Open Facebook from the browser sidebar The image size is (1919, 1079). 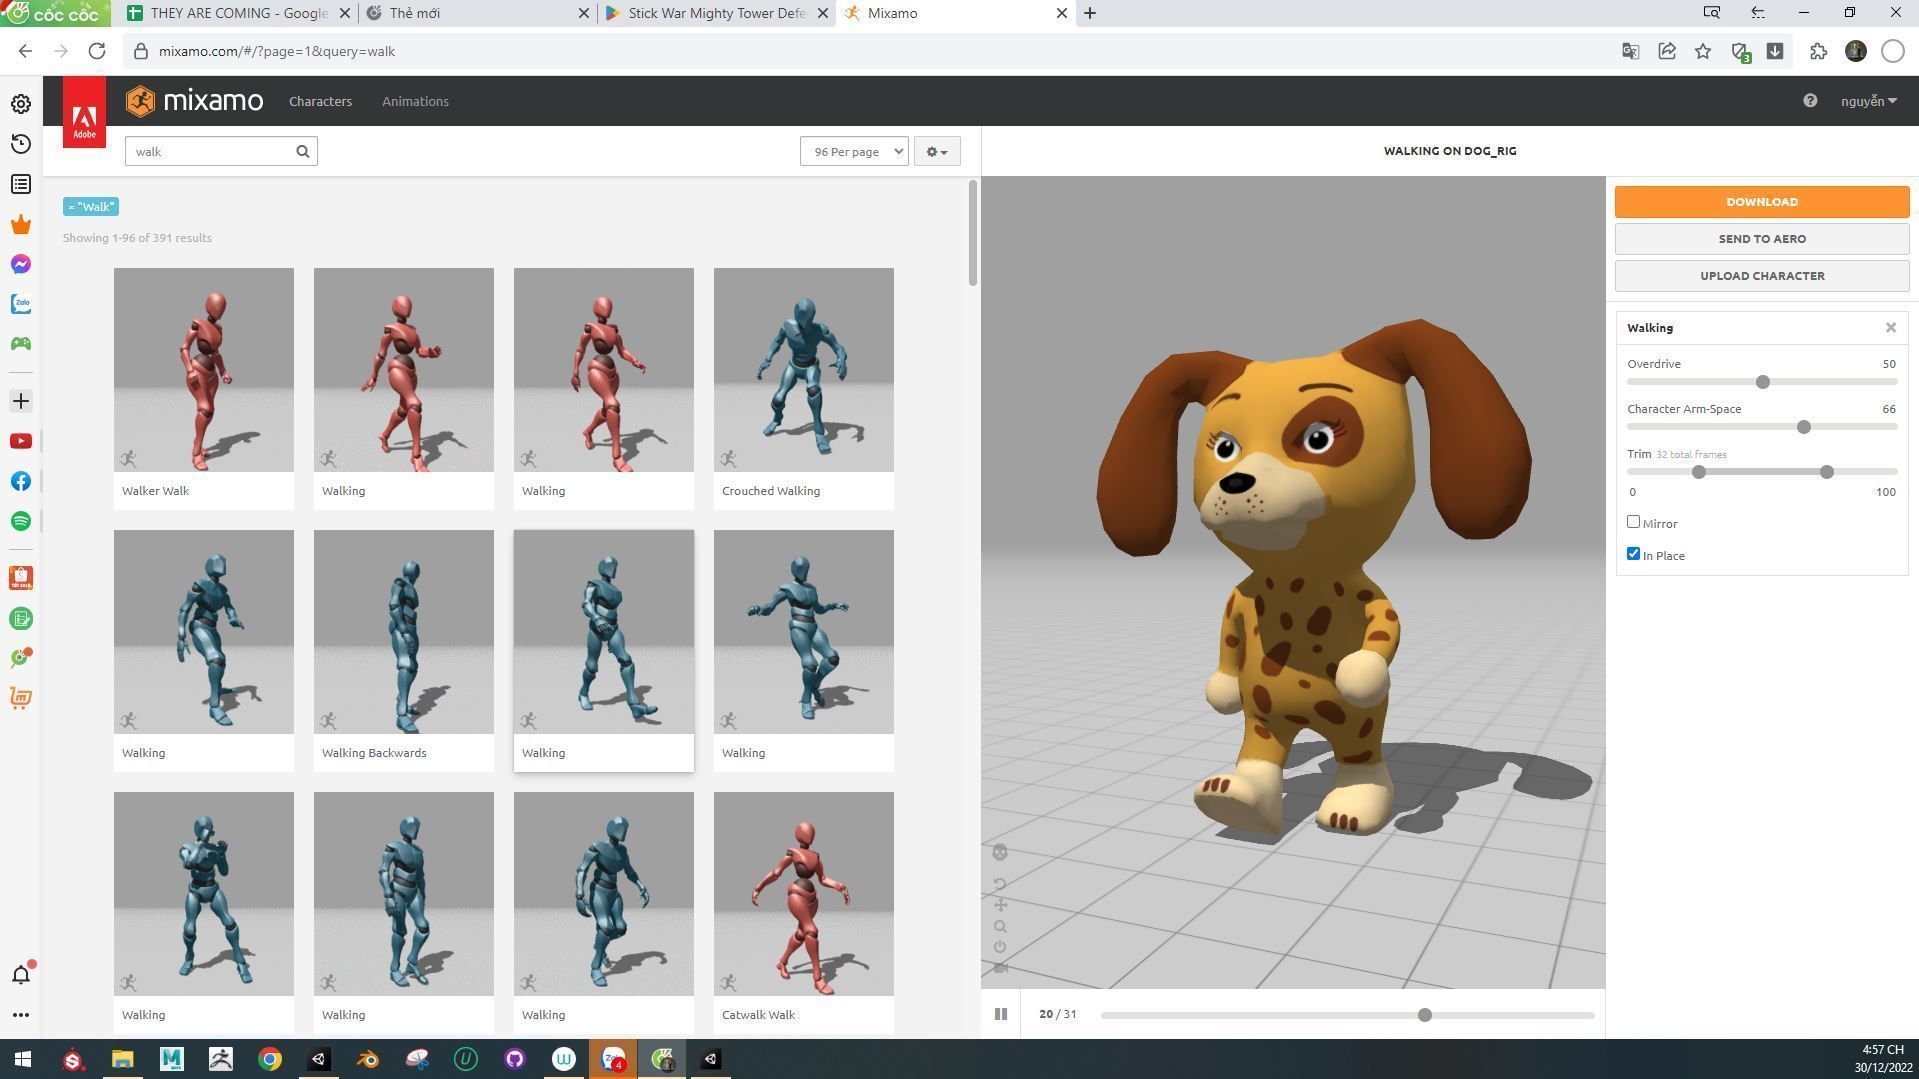coord(21,481)
